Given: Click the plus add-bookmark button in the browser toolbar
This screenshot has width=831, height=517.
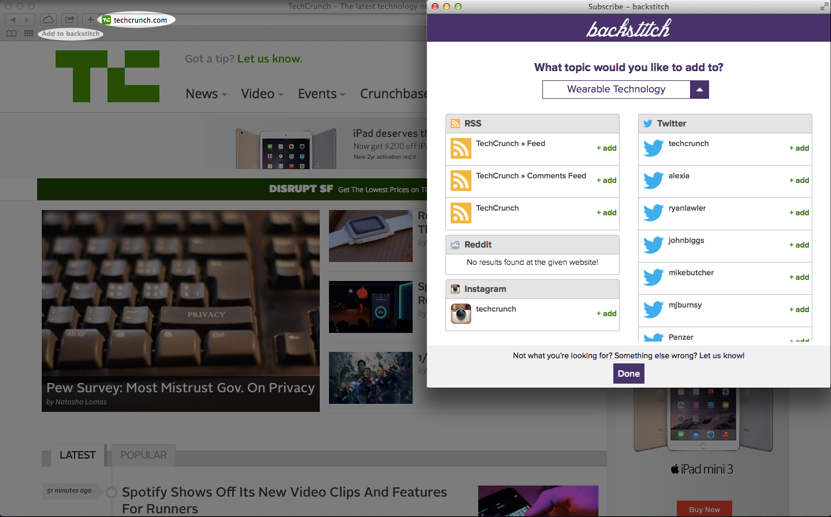Looking at the screenshot, I should (90, 20).
